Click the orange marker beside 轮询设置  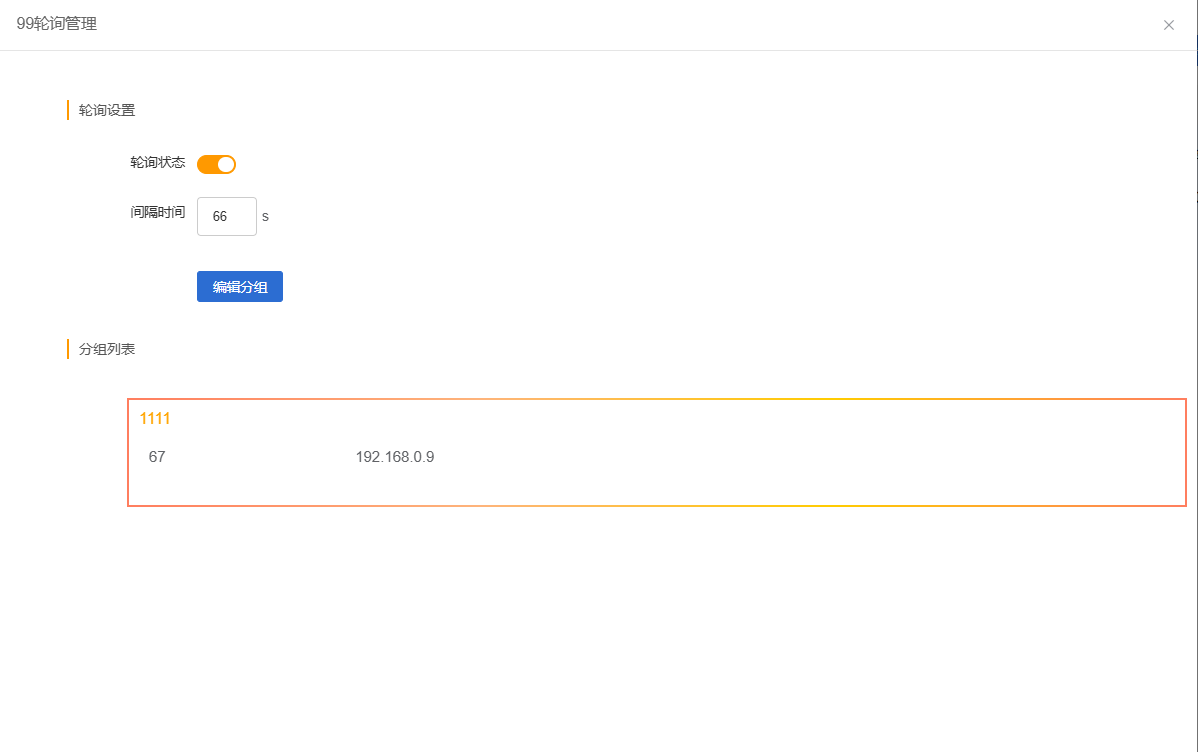click(x=68, y=110)
